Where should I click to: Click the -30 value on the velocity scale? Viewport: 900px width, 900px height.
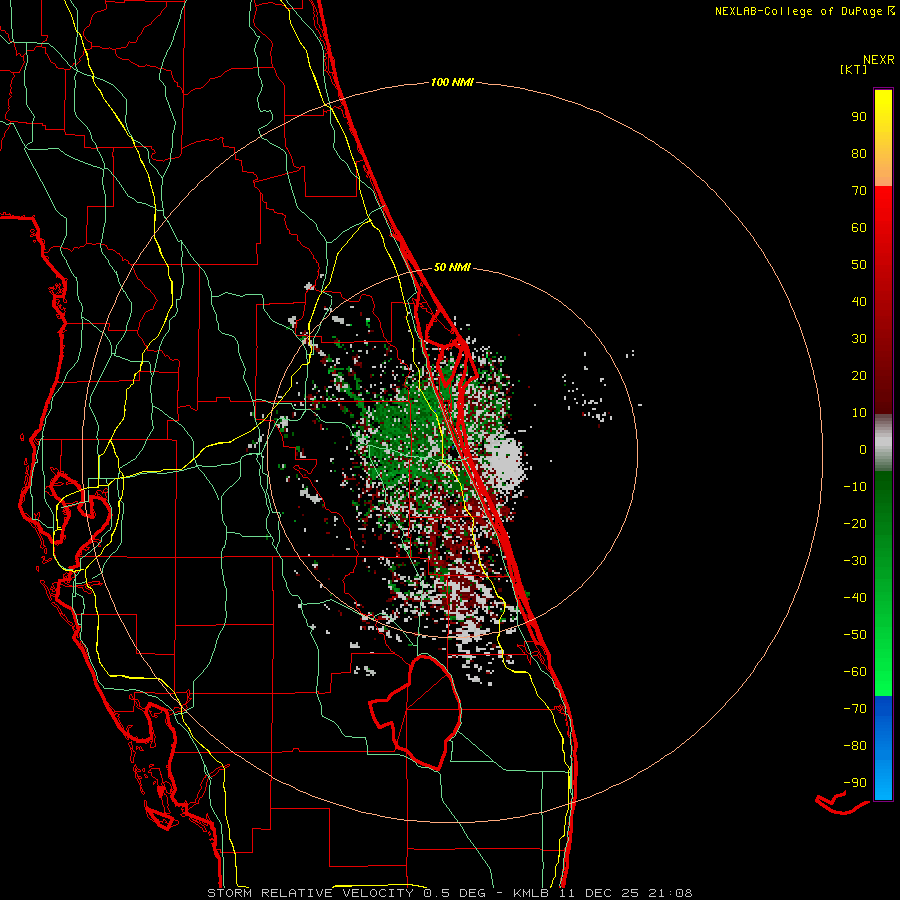[855, 561]
